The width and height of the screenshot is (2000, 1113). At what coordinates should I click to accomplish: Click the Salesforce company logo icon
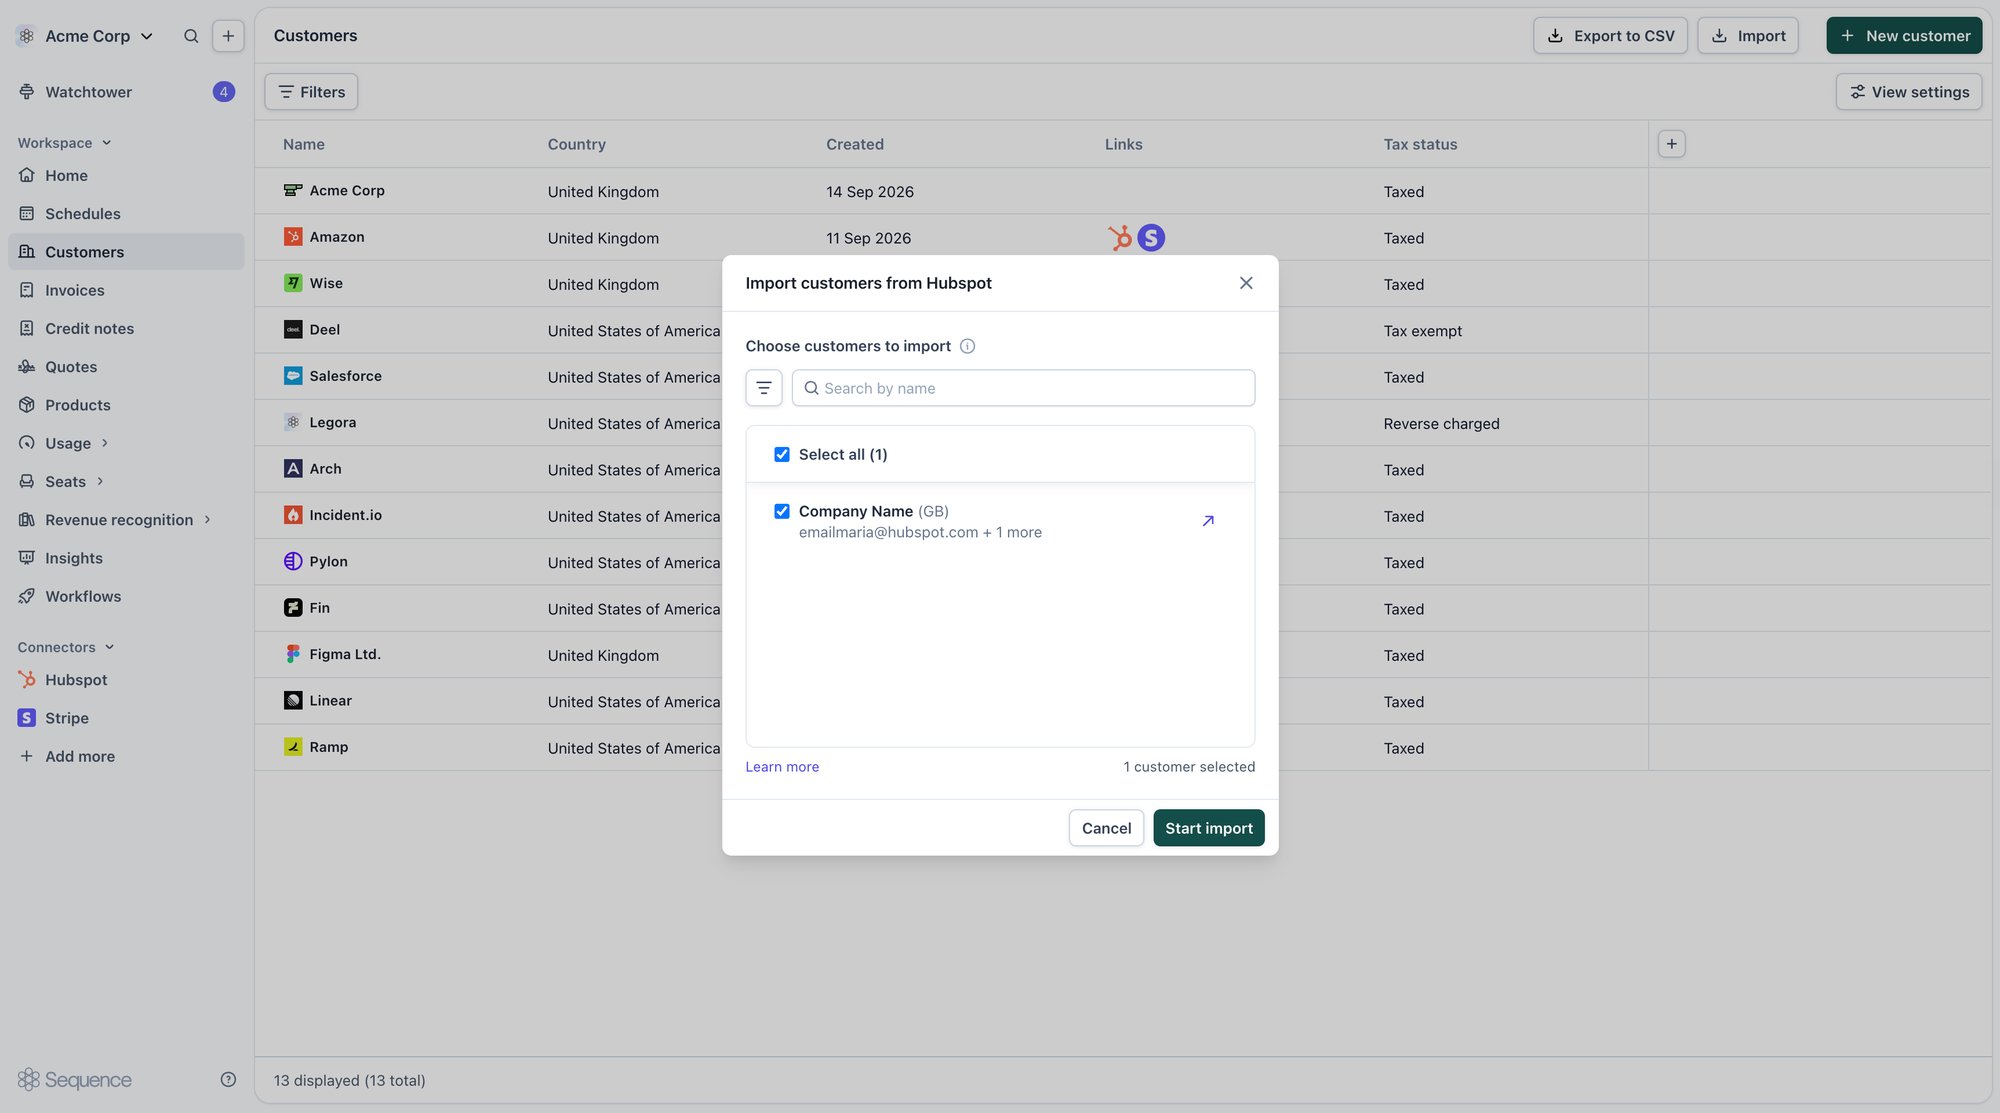click(293, 376)
